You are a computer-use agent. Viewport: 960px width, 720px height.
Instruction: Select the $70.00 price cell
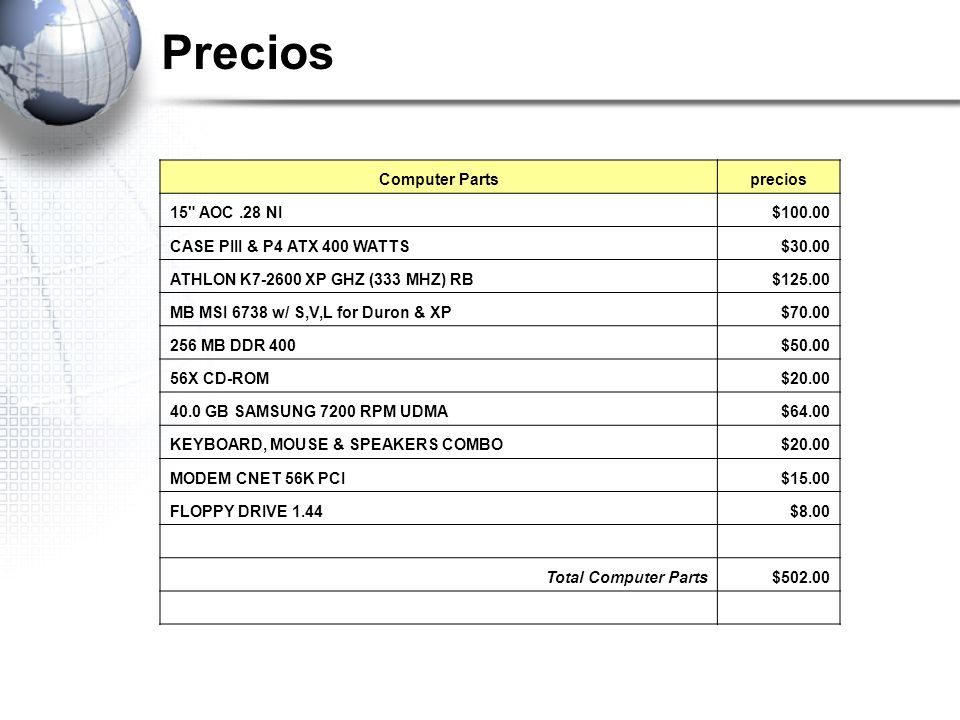[x=778, y=310]
